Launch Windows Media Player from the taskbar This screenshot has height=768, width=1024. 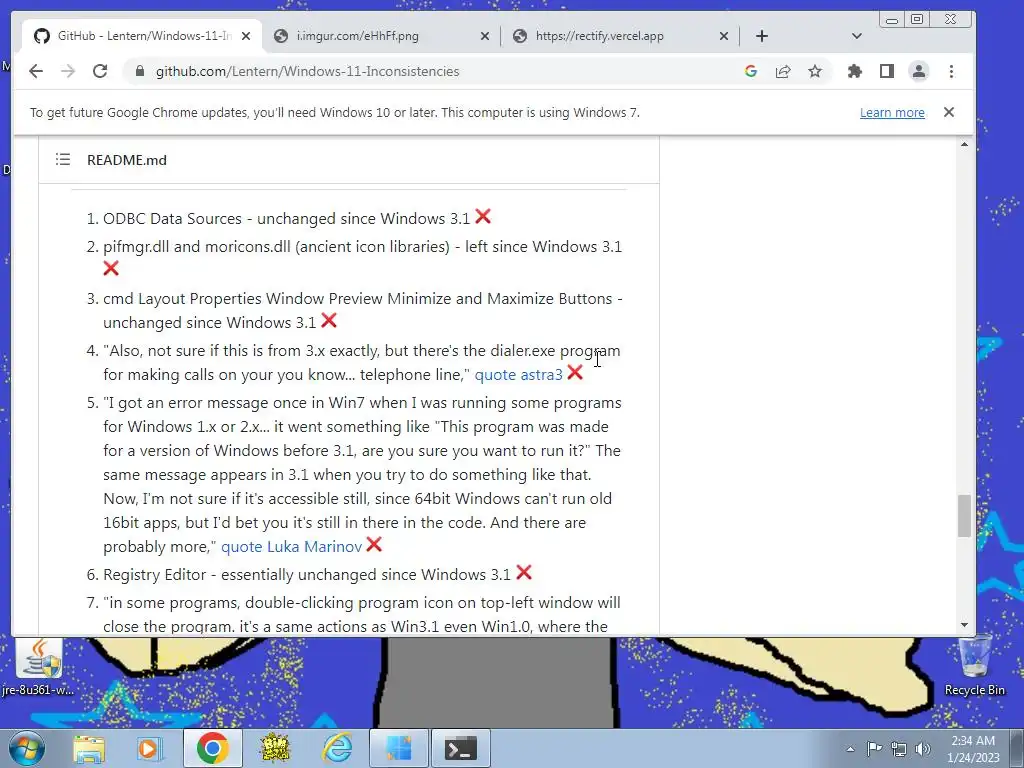pyautogui.click(x=148, y=748)
